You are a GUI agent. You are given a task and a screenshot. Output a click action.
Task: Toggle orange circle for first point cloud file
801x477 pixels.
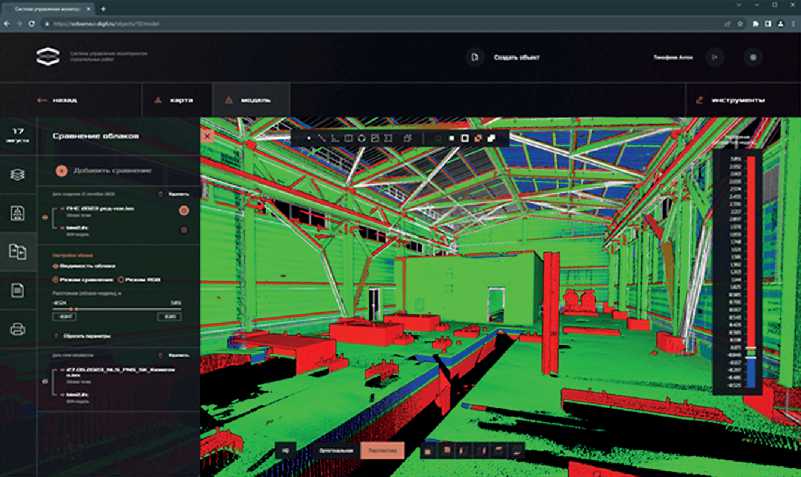184,210
